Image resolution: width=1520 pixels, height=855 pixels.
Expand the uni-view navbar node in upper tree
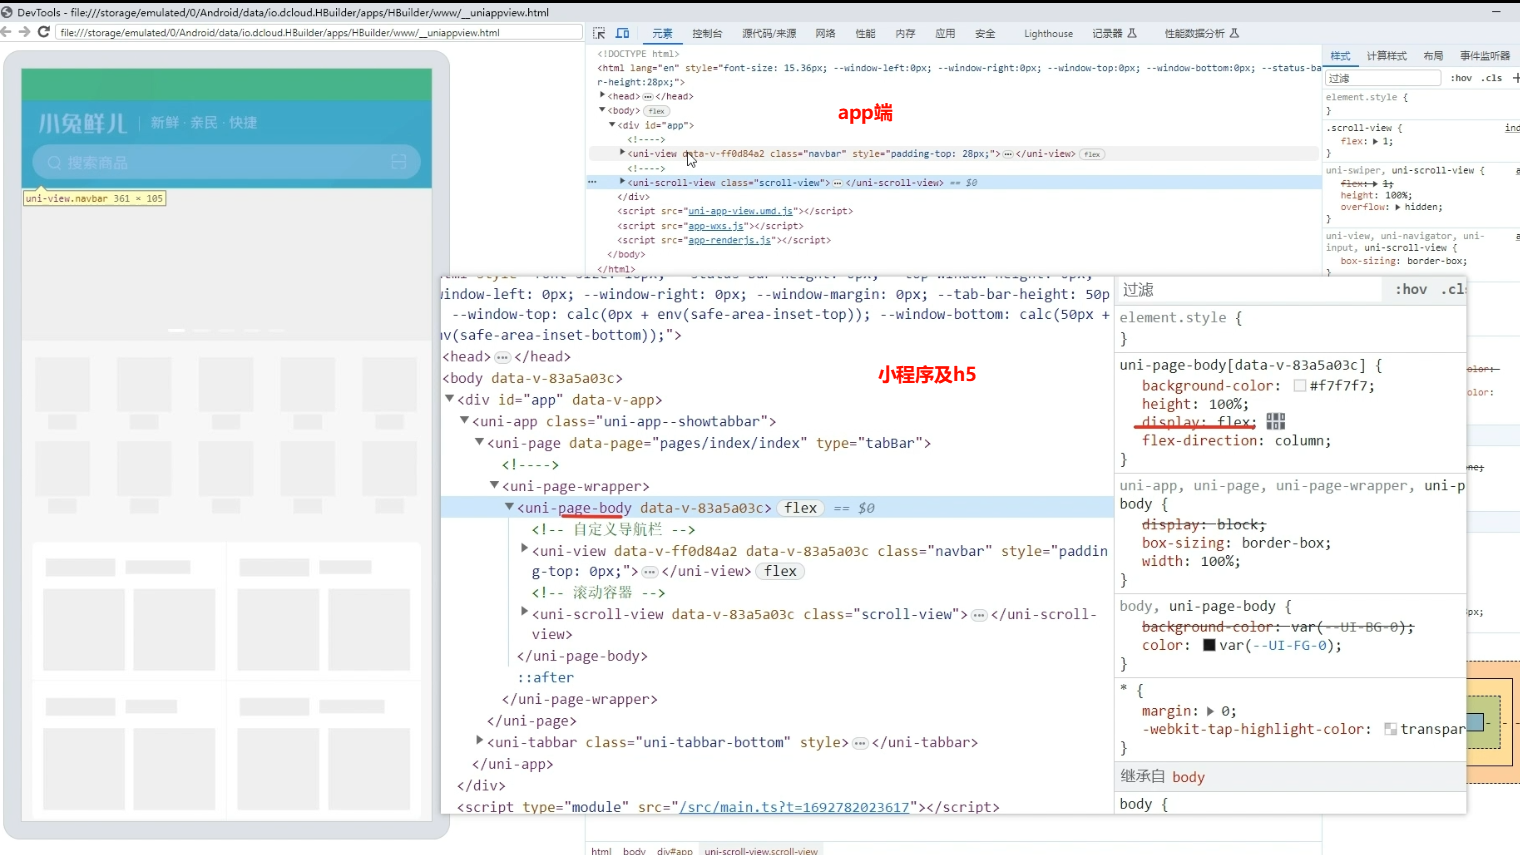coord(622,153)
